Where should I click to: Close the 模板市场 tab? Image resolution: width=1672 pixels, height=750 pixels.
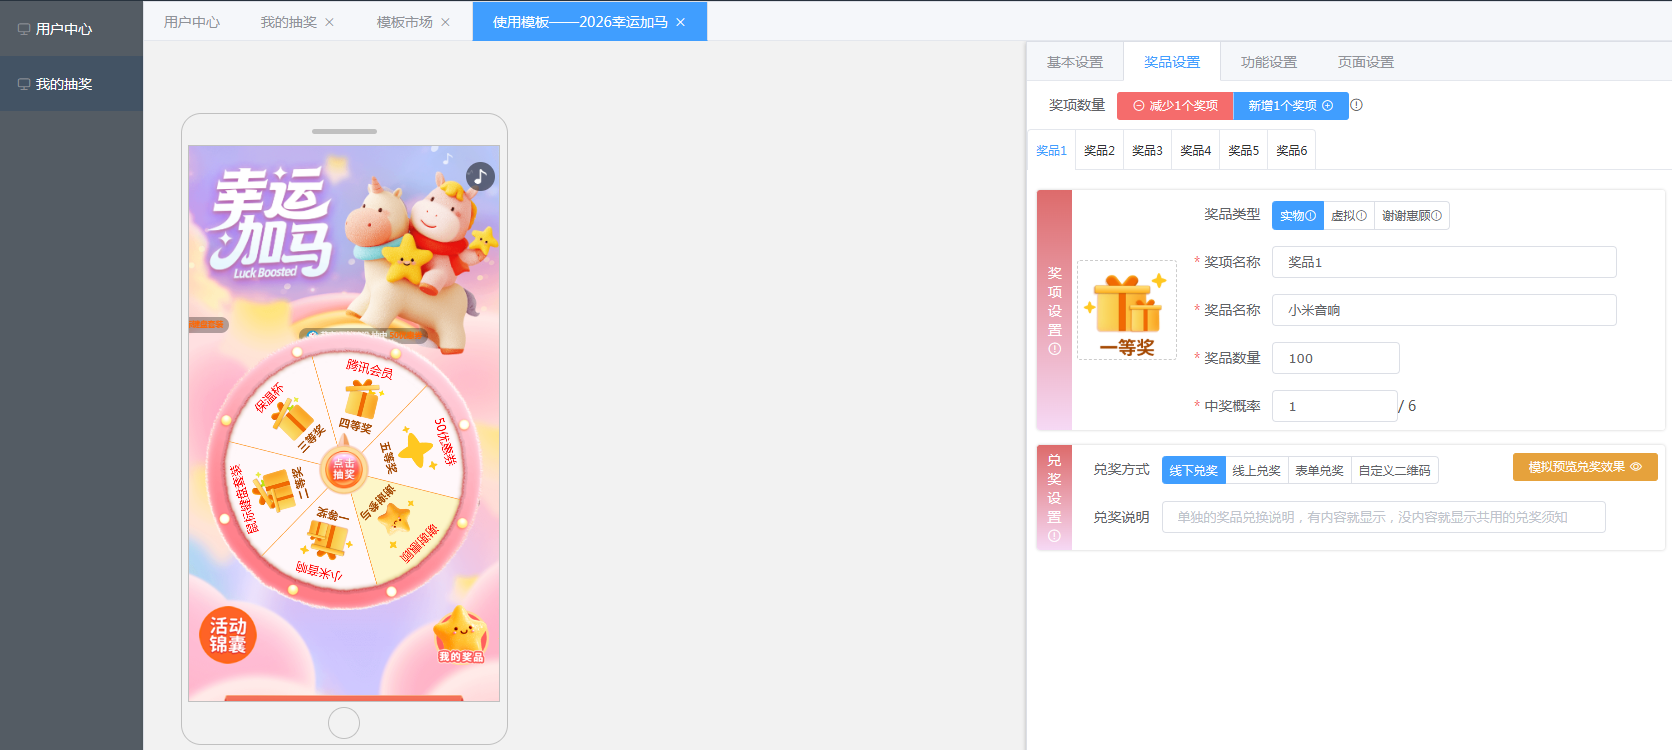[445, 22]
